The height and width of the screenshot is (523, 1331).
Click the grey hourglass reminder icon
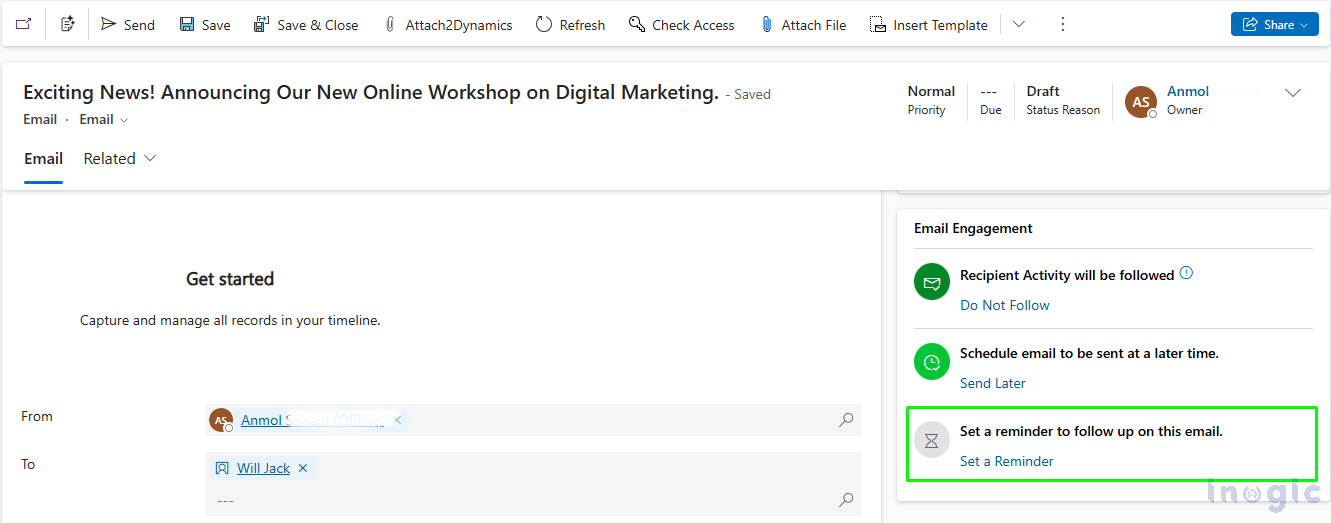point(932,439)
